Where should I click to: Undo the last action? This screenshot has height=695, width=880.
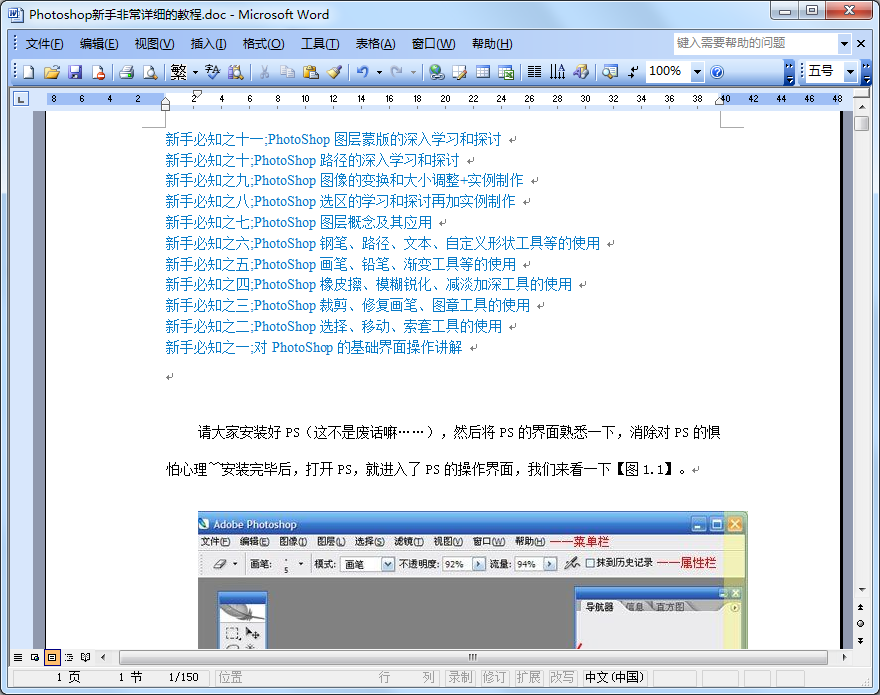coord(363,72)
